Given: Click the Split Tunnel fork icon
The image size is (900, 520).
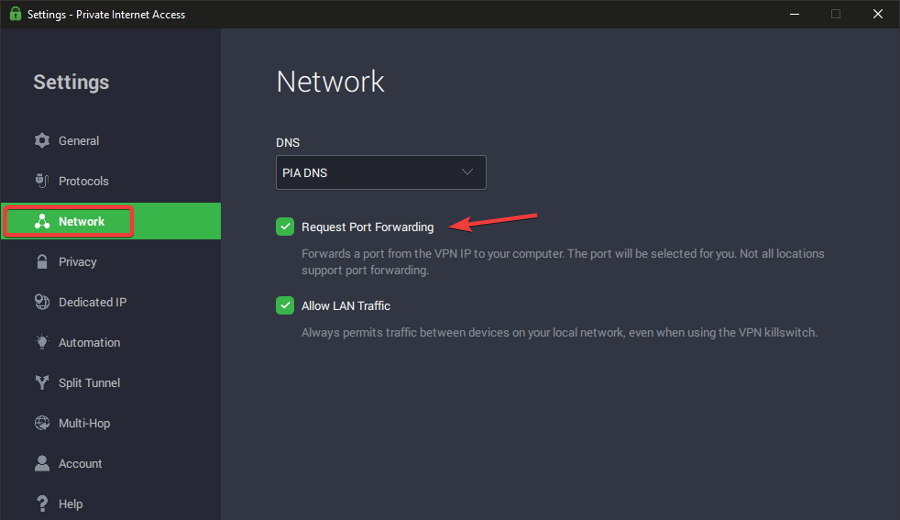Looking at the screenshot, I should click(42, 383).
